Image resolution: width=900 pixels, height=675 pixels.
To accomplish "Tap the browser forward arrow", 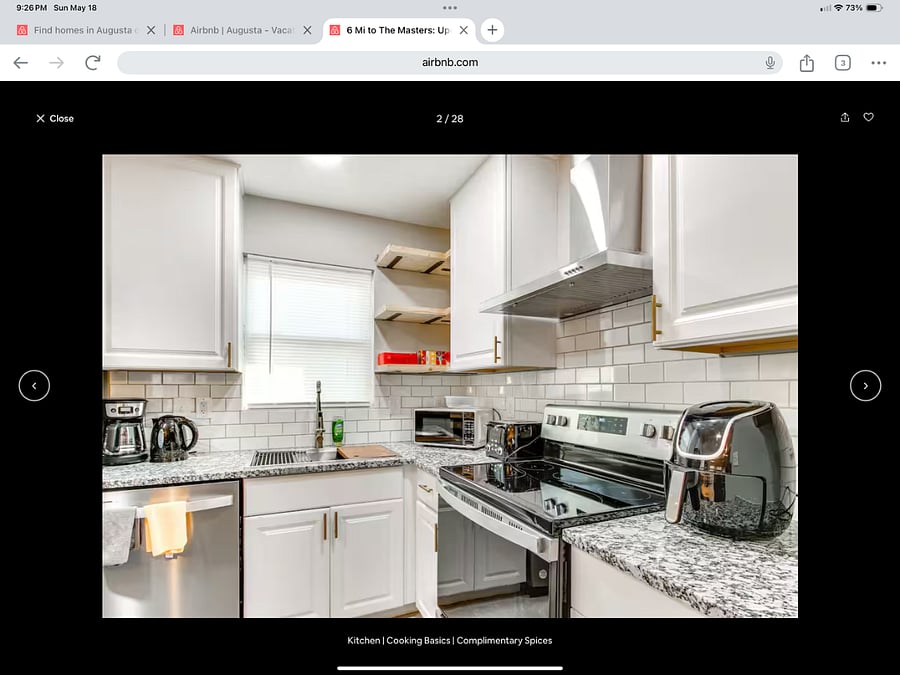I will click(x=56, y=63).
